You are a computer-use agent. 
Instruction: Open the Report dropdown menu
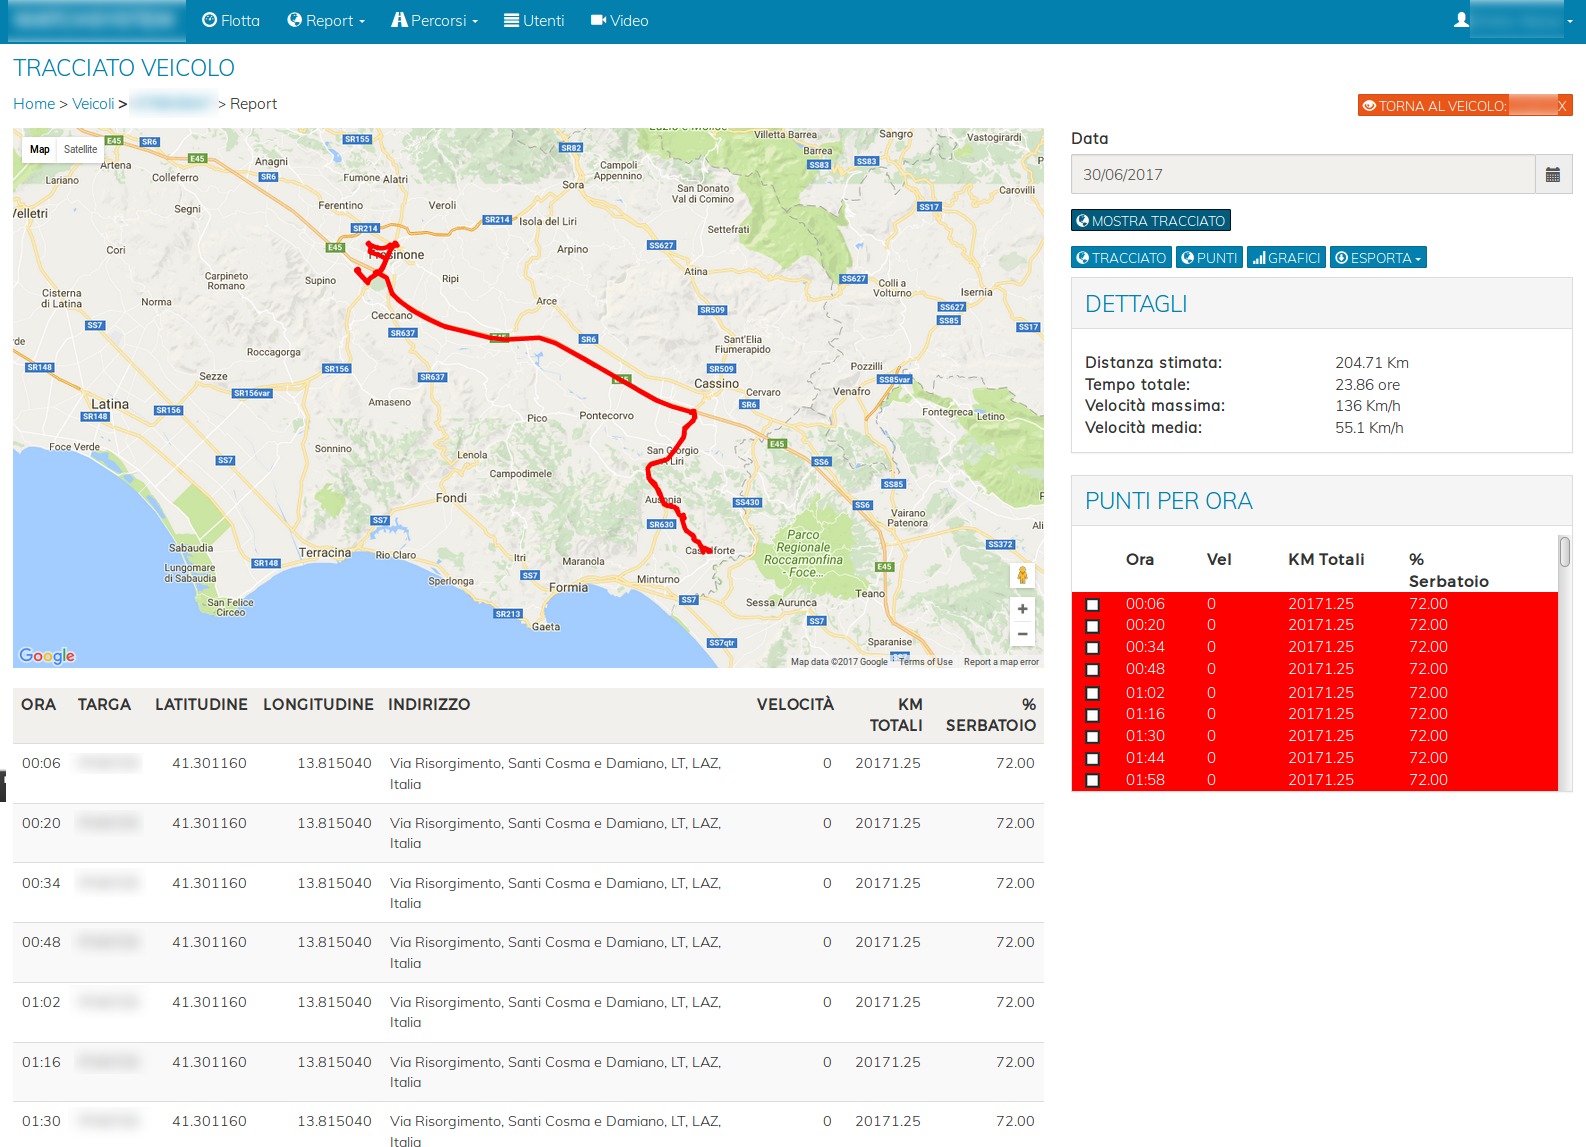click(x=326, y=21)
